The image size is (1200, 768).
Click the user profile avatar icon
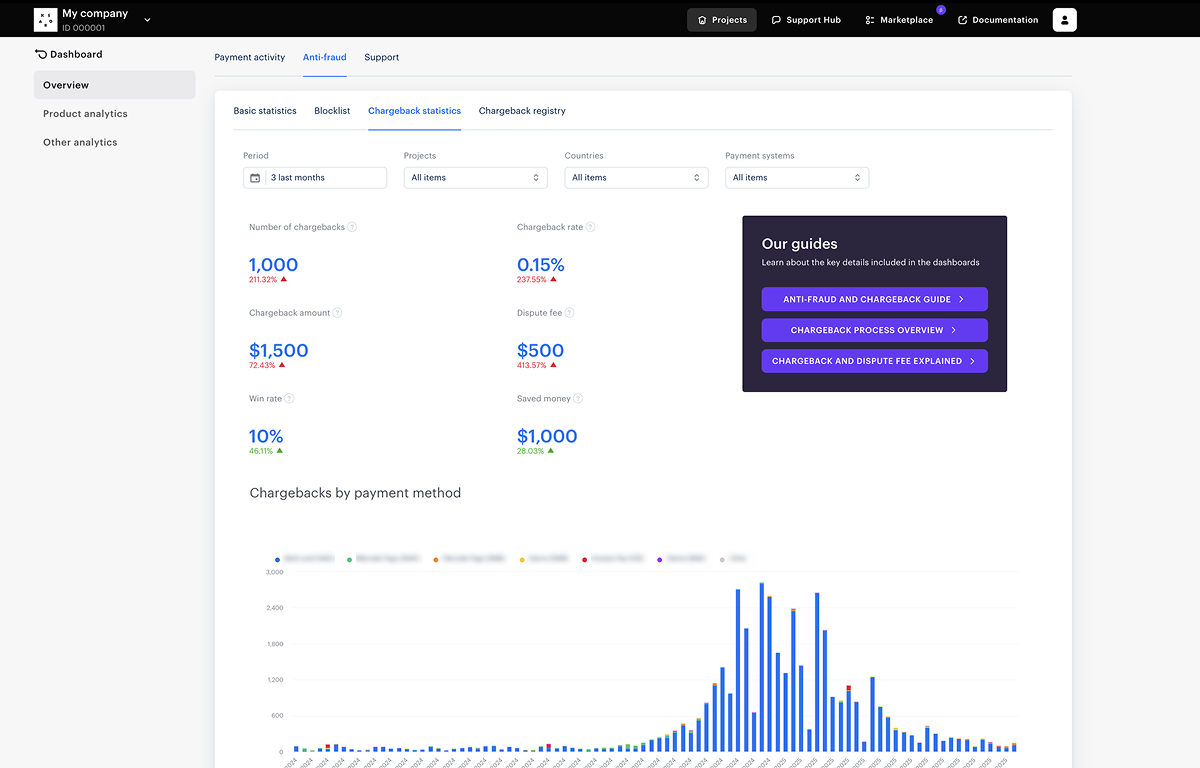click(x=1064, y=20)
